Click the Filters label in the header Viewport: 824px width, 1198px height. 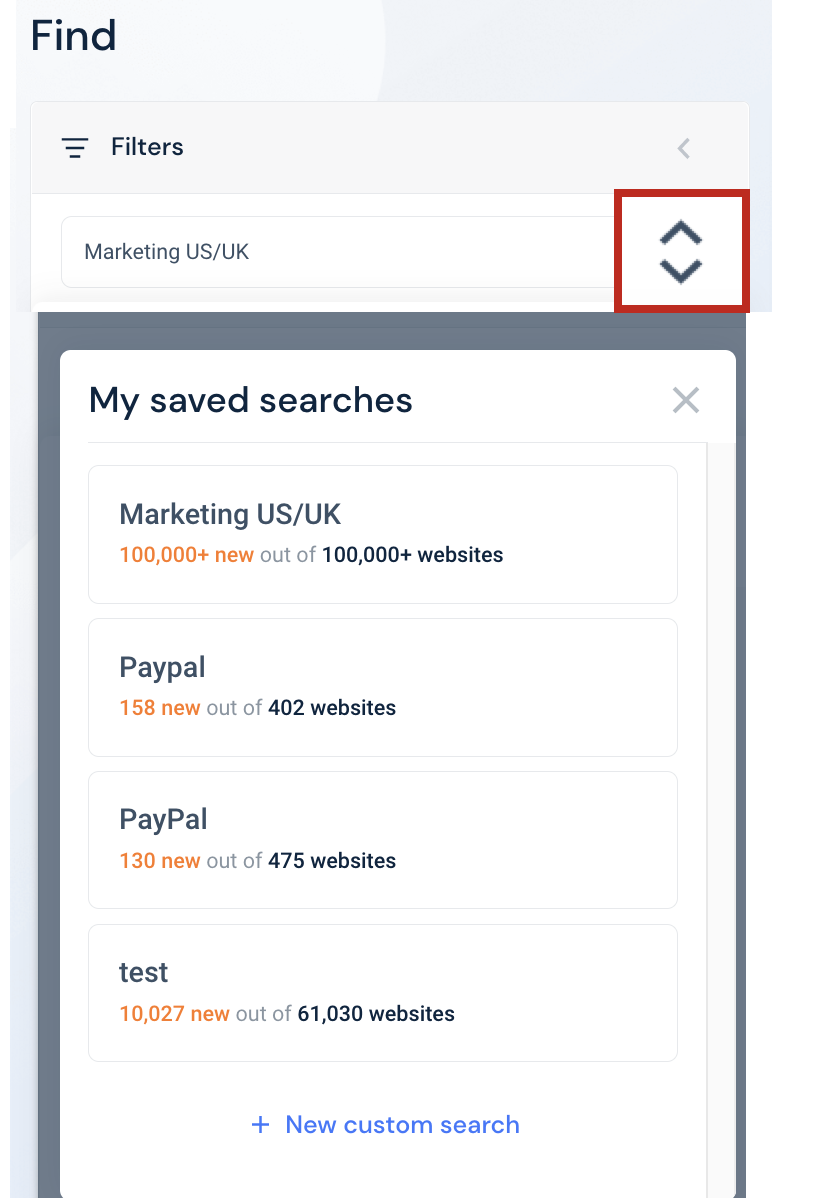pos(148,147)
